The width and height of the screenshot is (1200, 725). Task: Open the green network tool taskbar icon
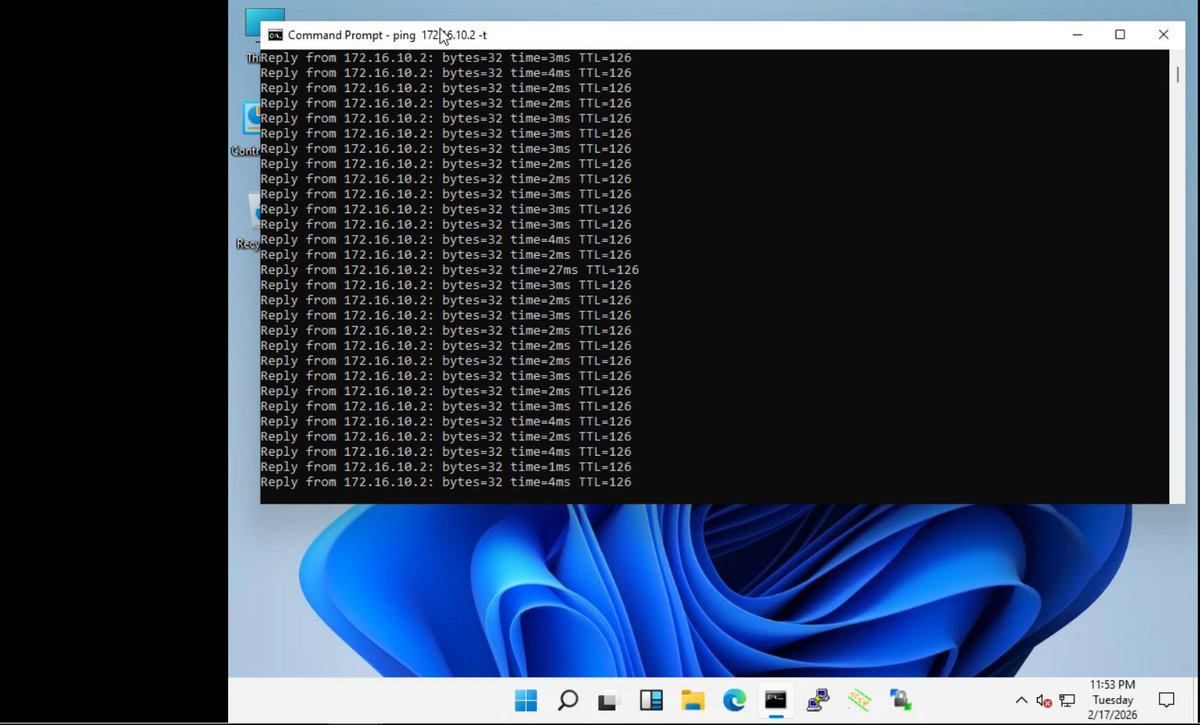(859, 700)
